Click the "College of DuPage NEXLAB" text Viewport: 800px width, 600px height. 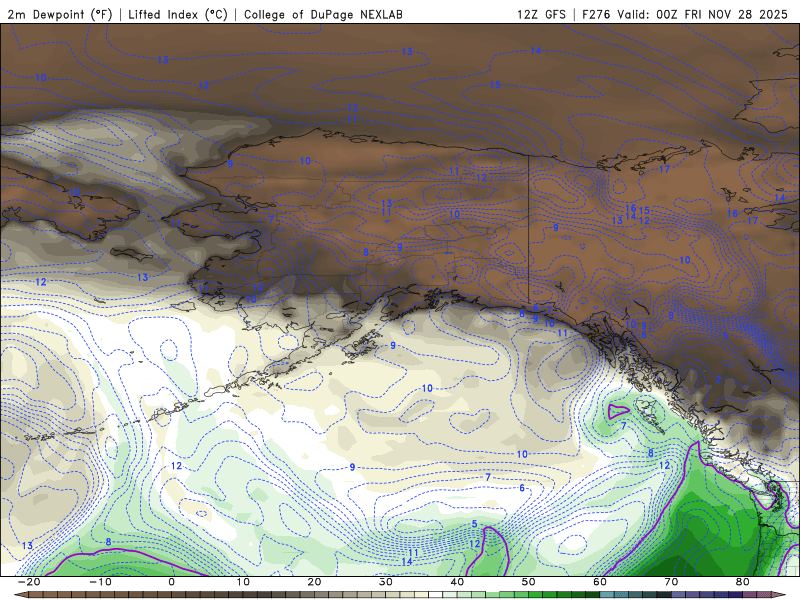[323, 14]
